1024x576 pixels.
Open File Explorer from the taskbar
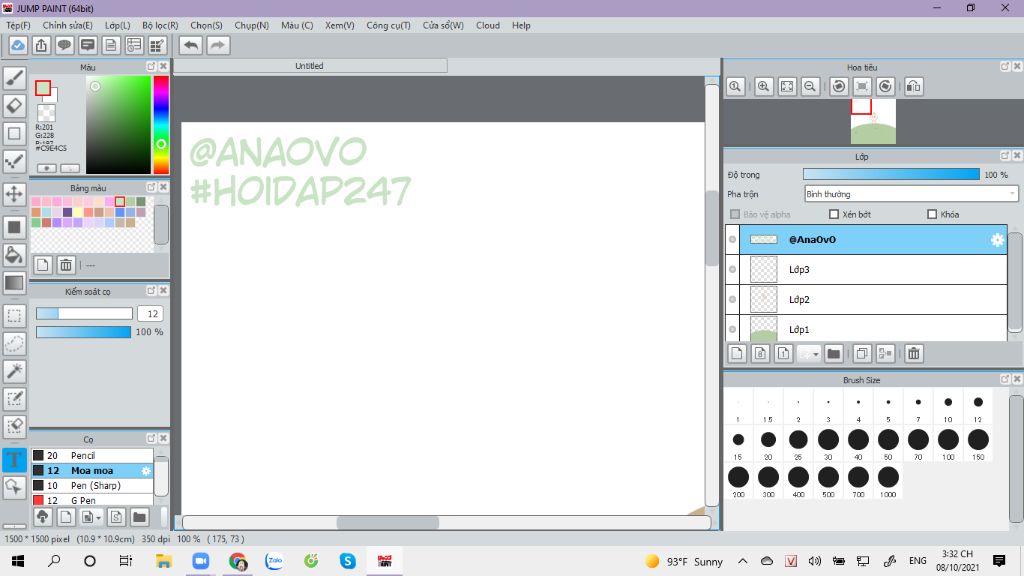163,561
